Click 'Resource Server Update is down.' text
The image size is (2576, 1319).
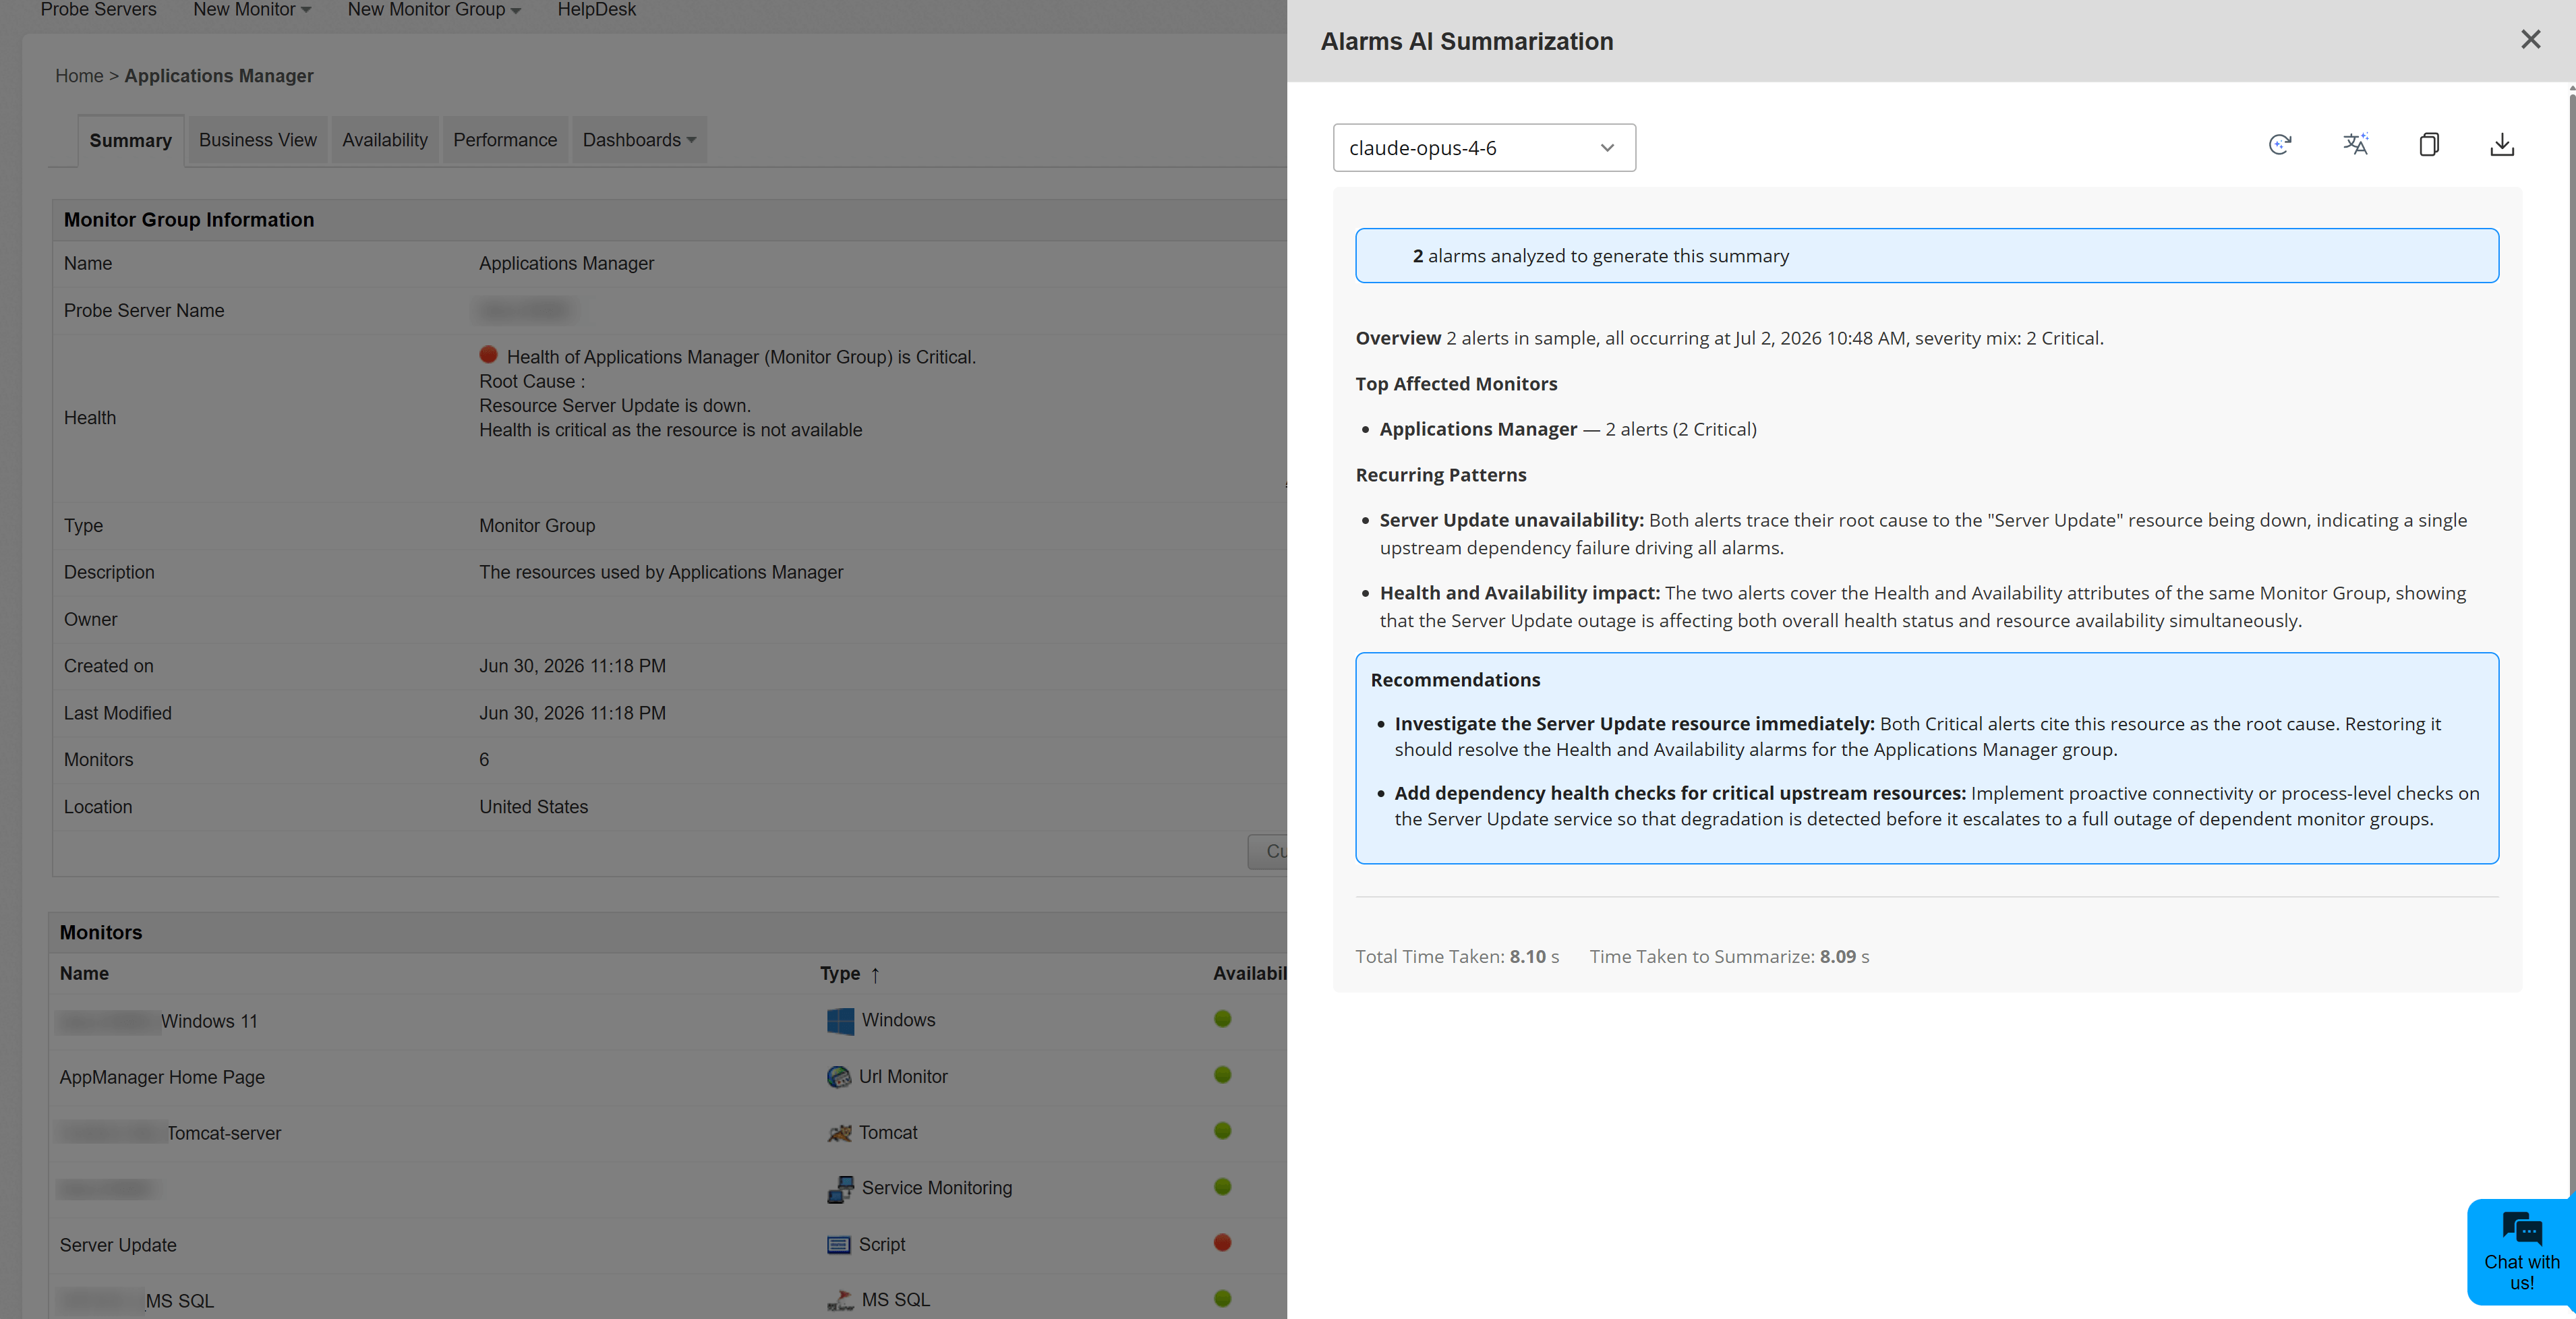(x=614, y=406)
